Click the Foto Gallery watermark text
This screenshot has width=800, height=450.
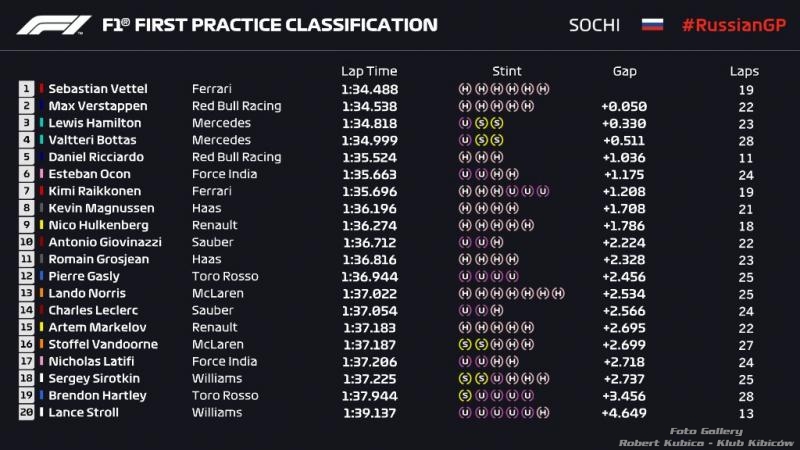coord(706,431)
